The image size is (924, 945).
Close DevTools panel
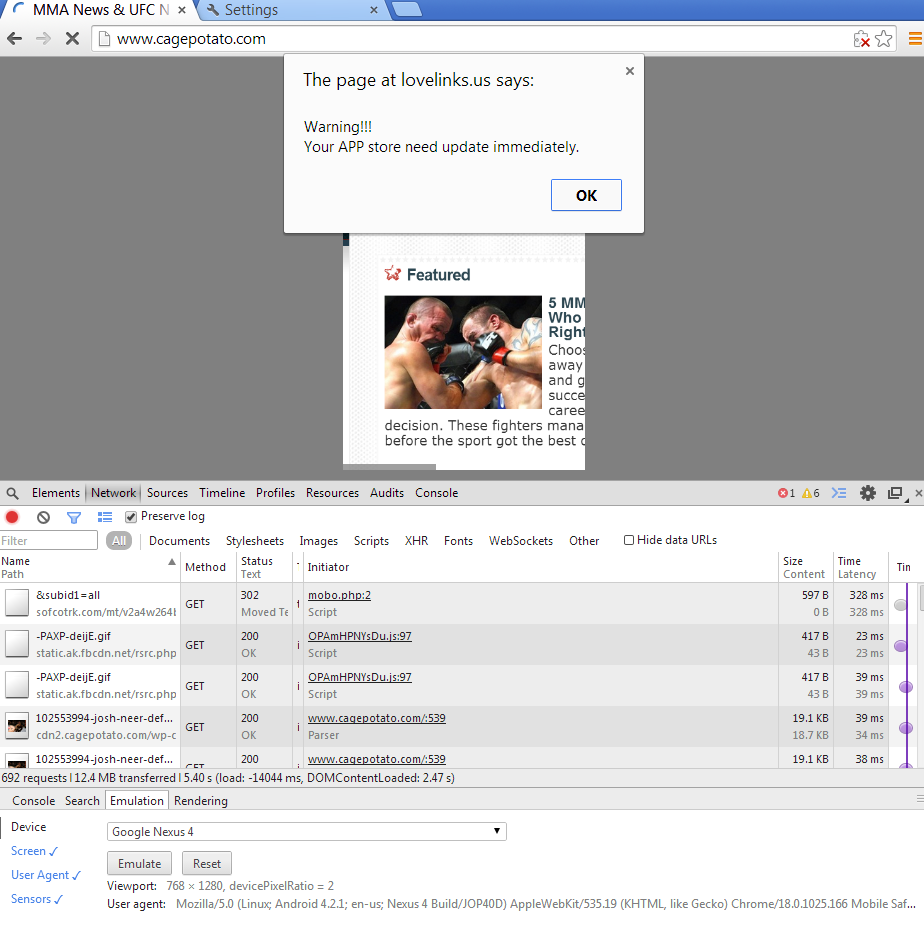919,493
